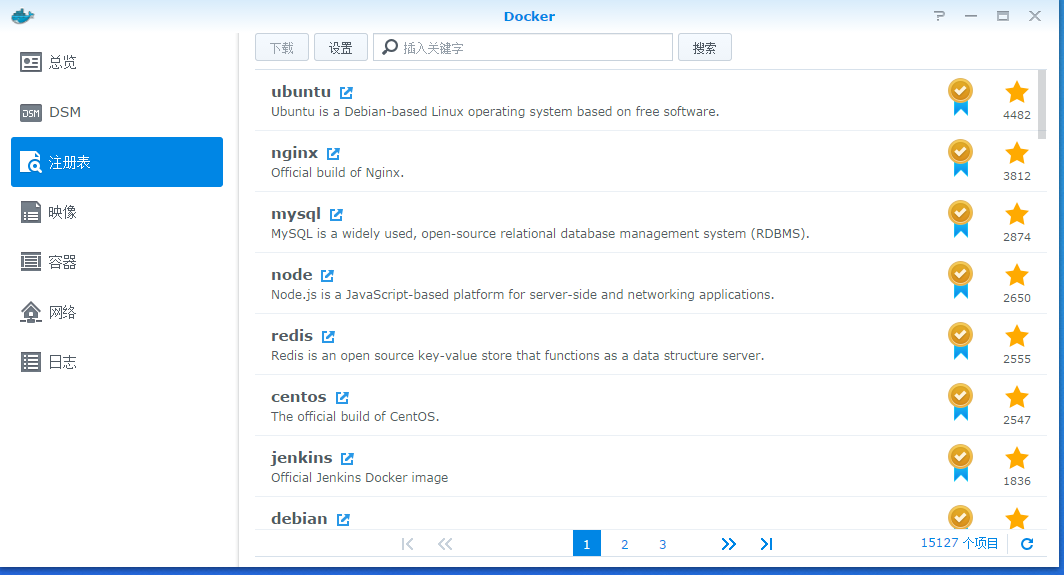Go to the next page arrow
This screenshot has height=575, width=1064.
728,544
